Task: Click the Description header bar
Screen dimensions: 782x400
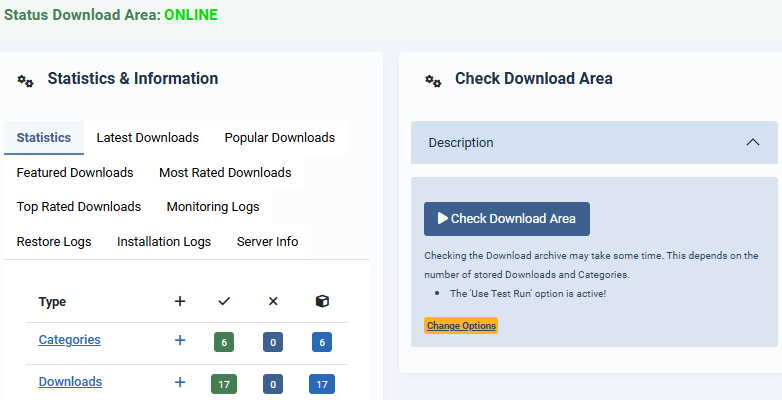Action: pos(594,142)
